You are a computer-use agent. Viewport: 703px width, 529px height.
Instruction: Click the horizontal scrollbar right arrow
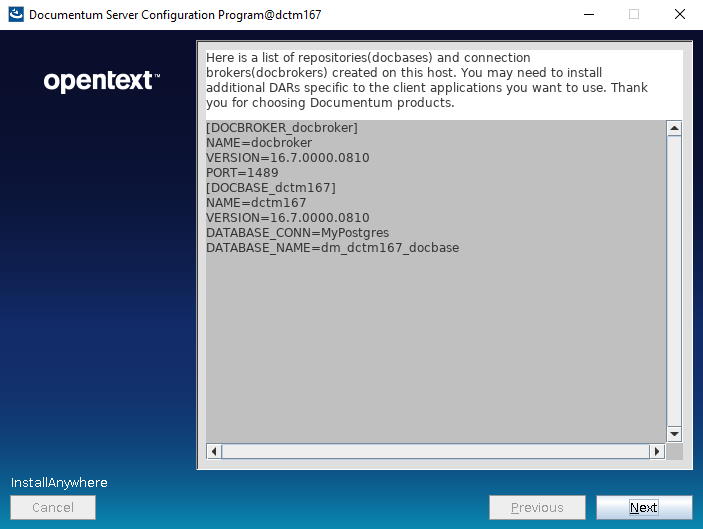pyautogui.click(x=657, y=451)
